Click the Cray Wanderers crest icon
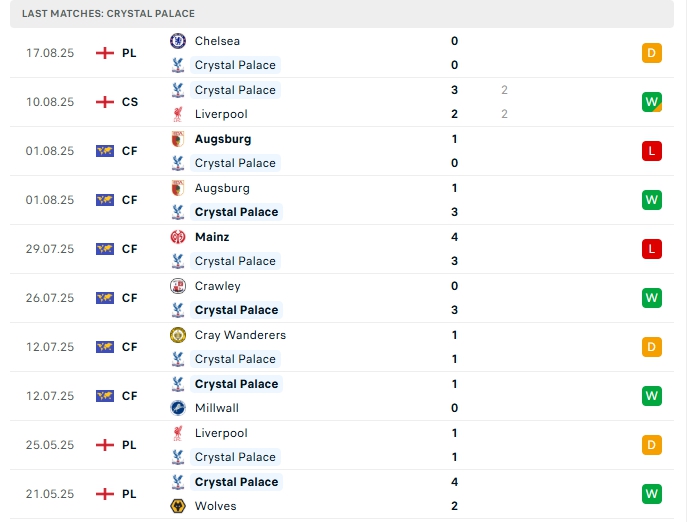The width and height of the screenshot is (687, 522). click(x=178, y=335)
